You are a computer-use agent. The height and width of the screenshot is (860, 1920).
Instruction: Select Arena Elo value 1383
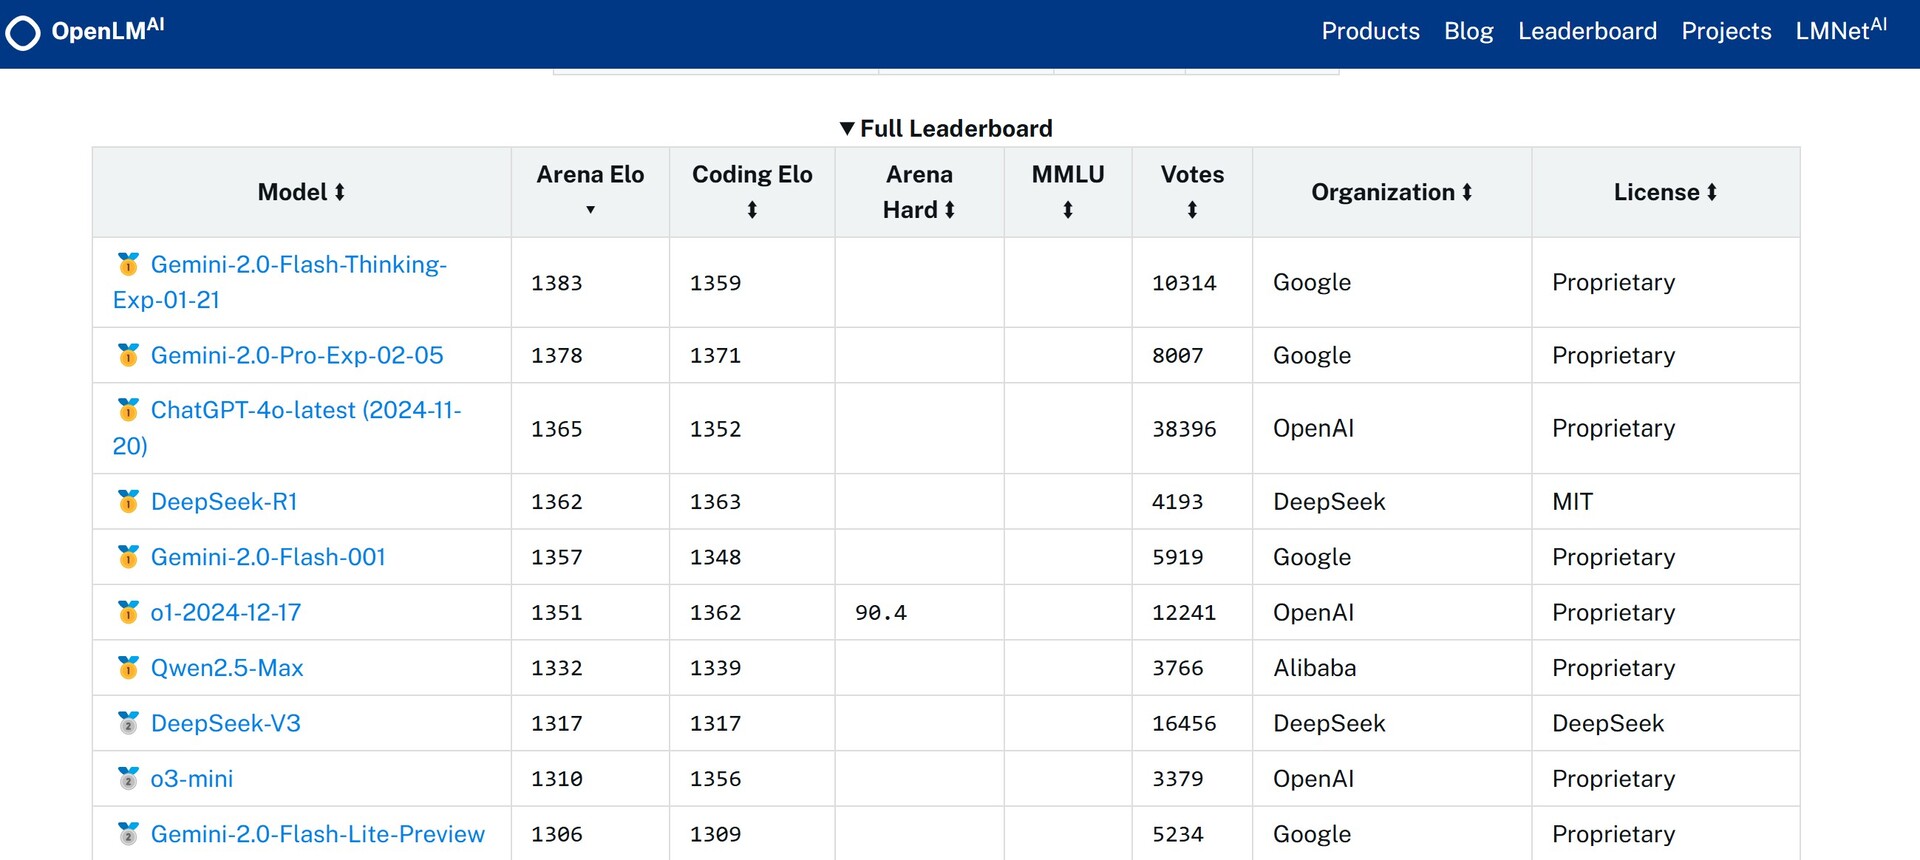pos(557,283)
